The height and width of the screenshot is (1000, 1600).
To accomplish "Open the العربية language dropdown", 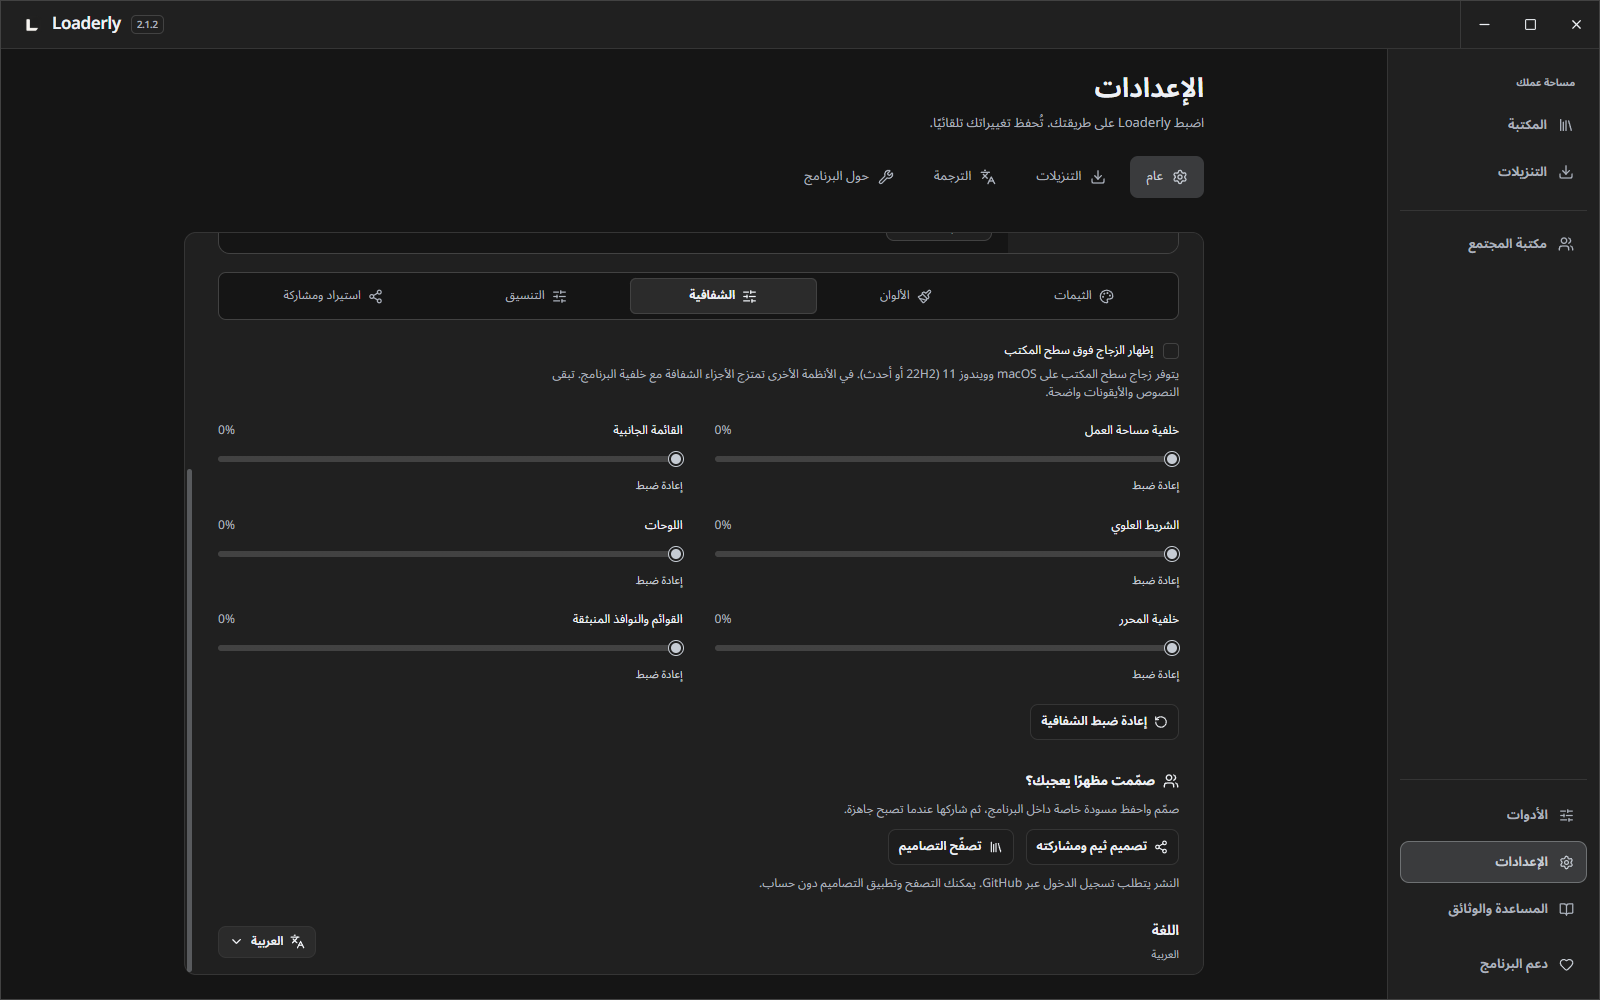I will pyautogui.click(x=267, y=942).
